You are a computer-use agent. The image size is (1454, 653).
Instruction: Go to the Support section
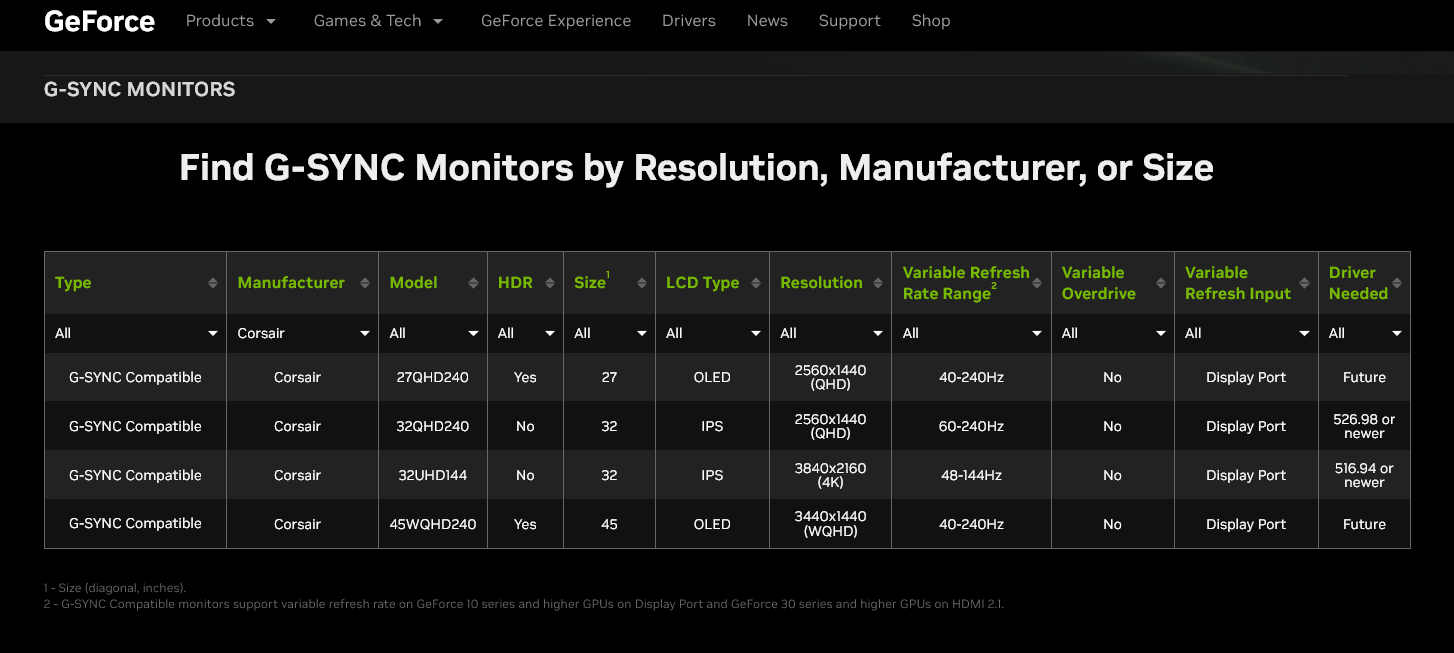[849, 20]
